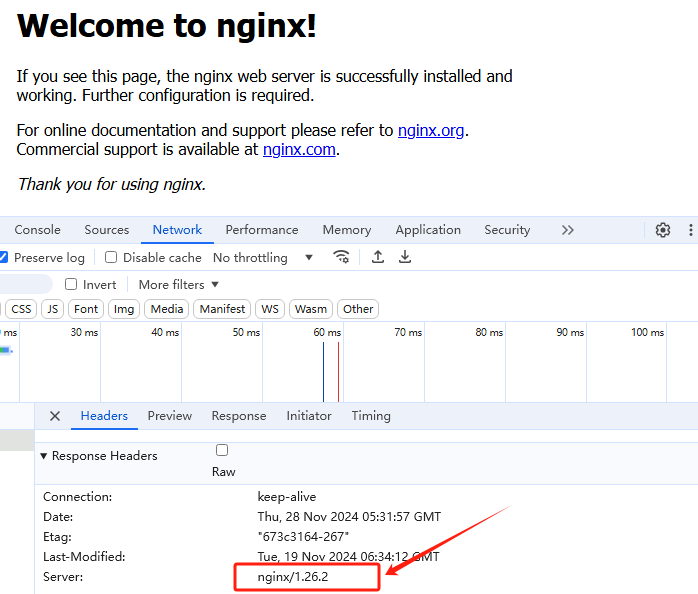
Task: Open the Initiator sub-tab
Action: coord(309,416)
